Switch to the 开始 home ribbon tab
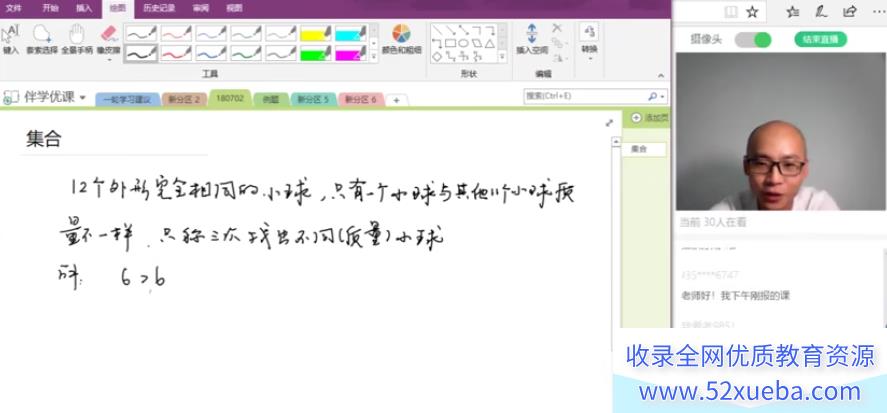 pyautogui.click(x=50, y=8)
